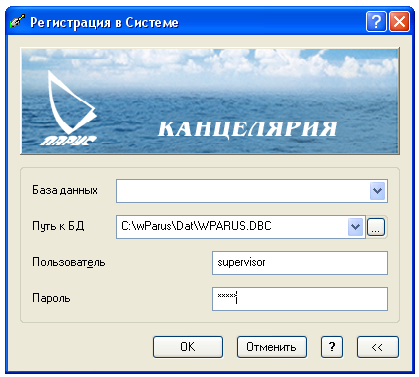Click the КАНЦЕЛЯРИЯ banner text

(247, 129)
